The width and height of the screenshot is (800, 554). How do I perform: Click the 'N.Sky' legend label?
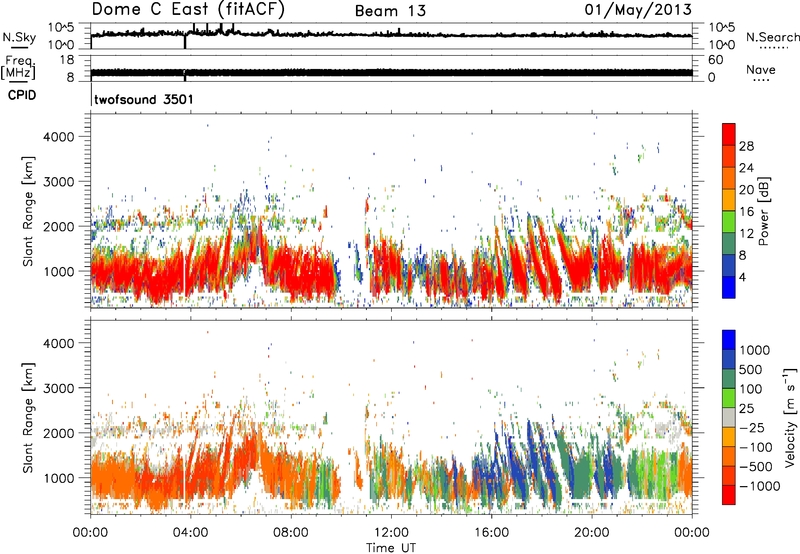(x=19, y=37)
